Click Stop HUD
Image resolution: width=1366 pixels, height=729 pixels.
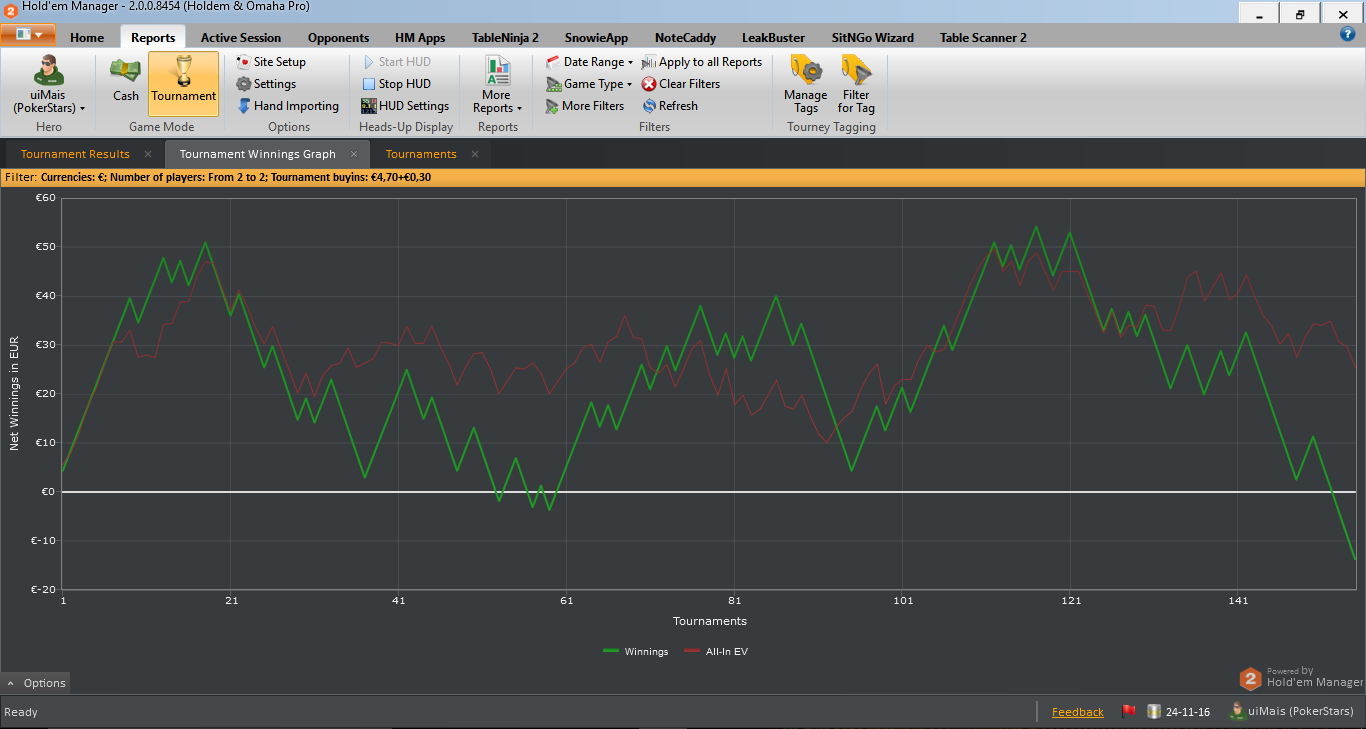coord(397,84)
